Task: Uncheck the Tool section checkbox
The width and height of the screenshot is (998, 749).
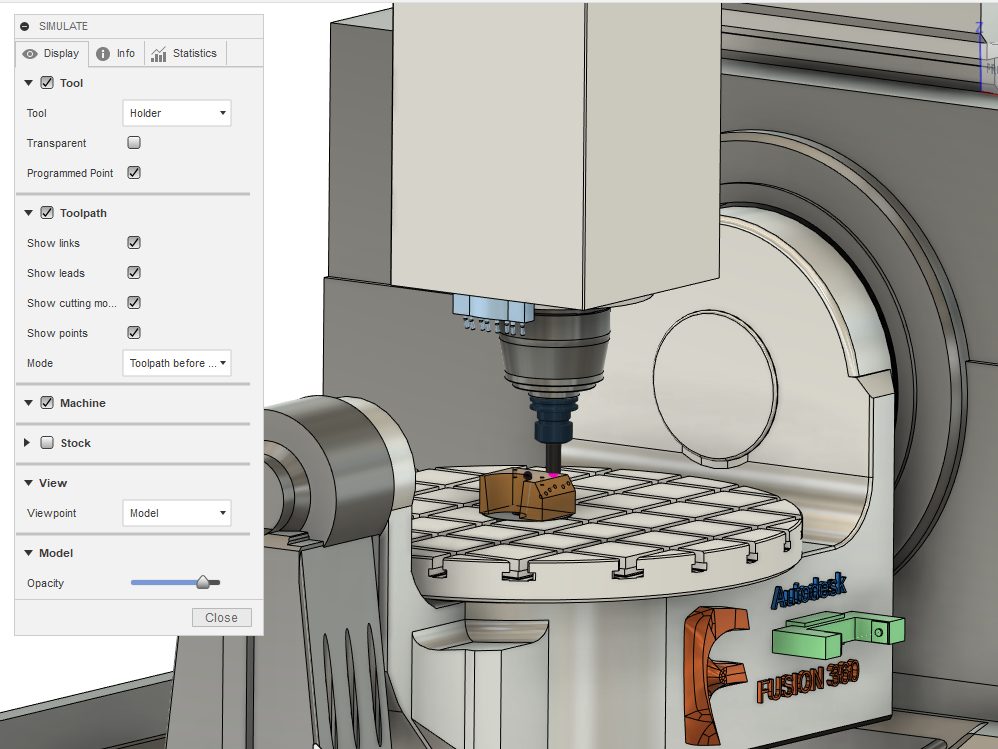Action: (x=46, y=83)
